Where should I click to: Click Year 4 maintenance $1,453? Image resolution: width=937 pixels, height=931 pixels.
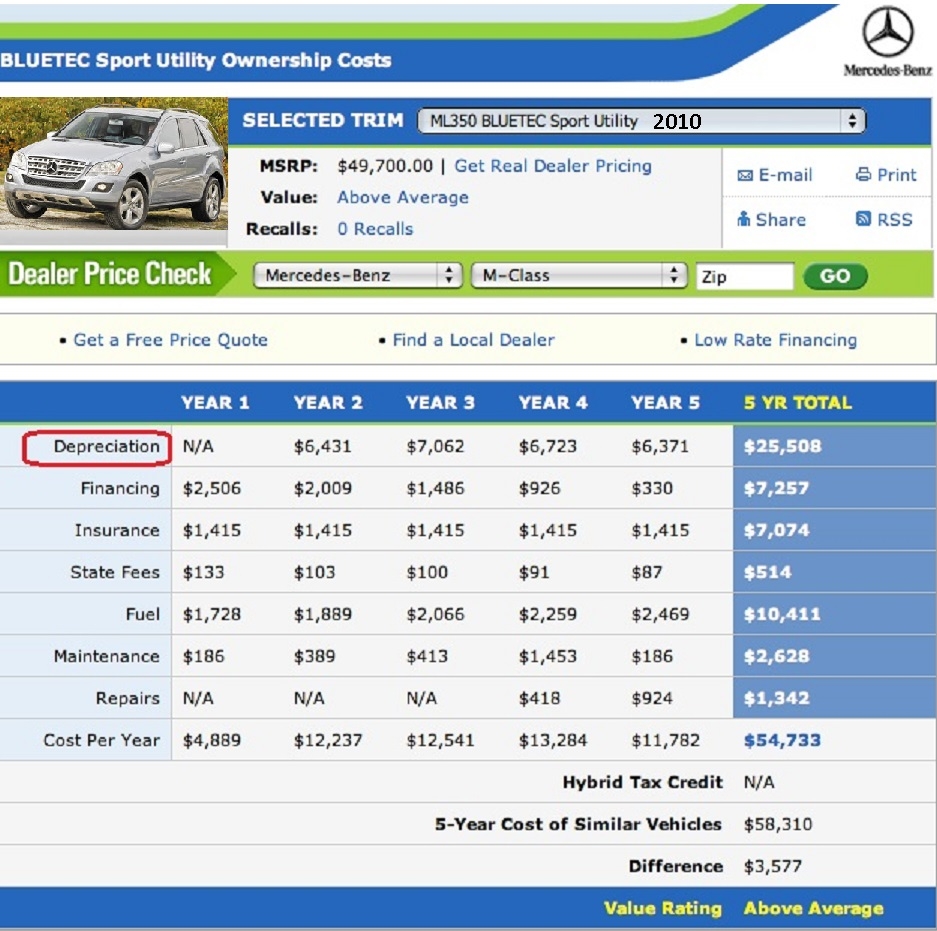[x=547, y=656]
